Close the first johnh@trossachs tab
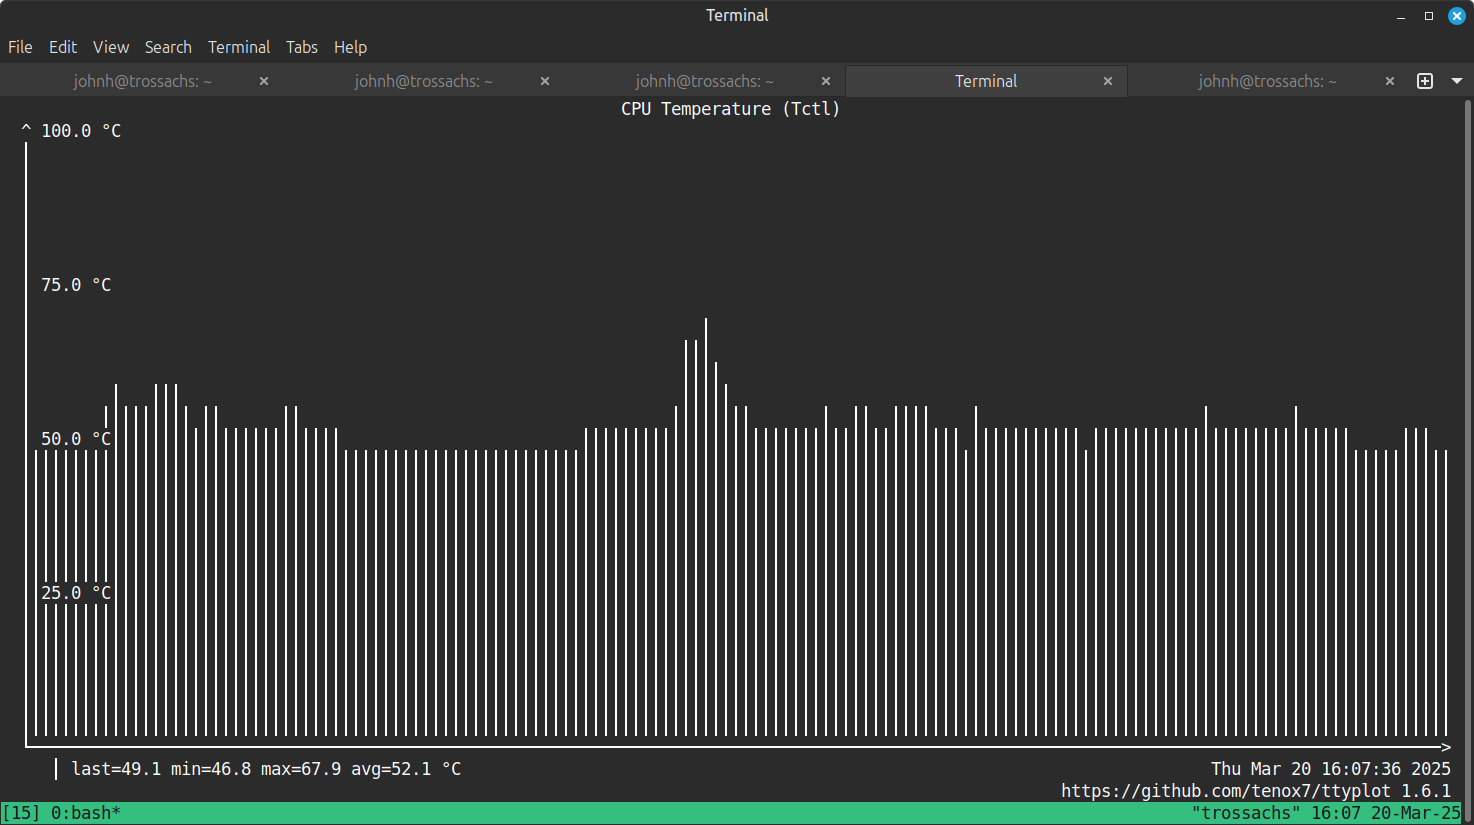 [x=262, y=81]
